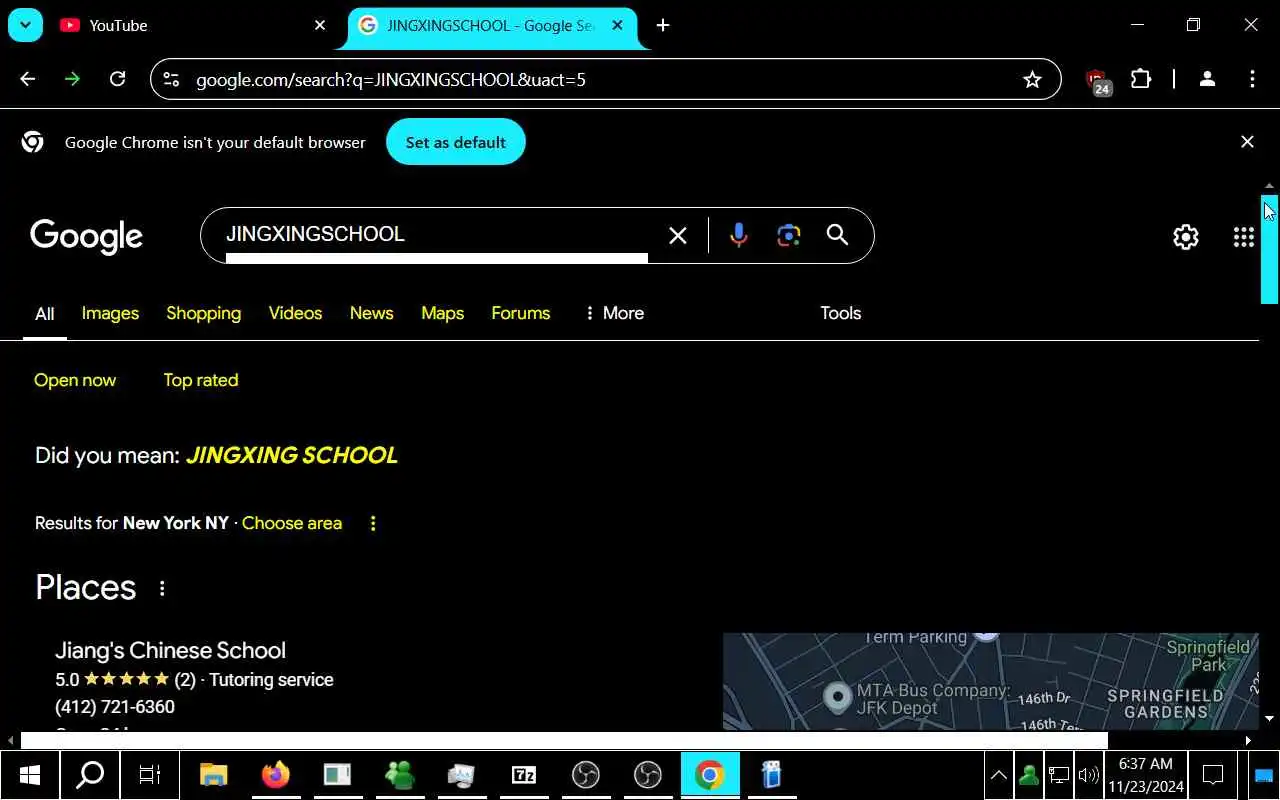
Task: Go to the Google logo homepage
Action: (87, 236)
